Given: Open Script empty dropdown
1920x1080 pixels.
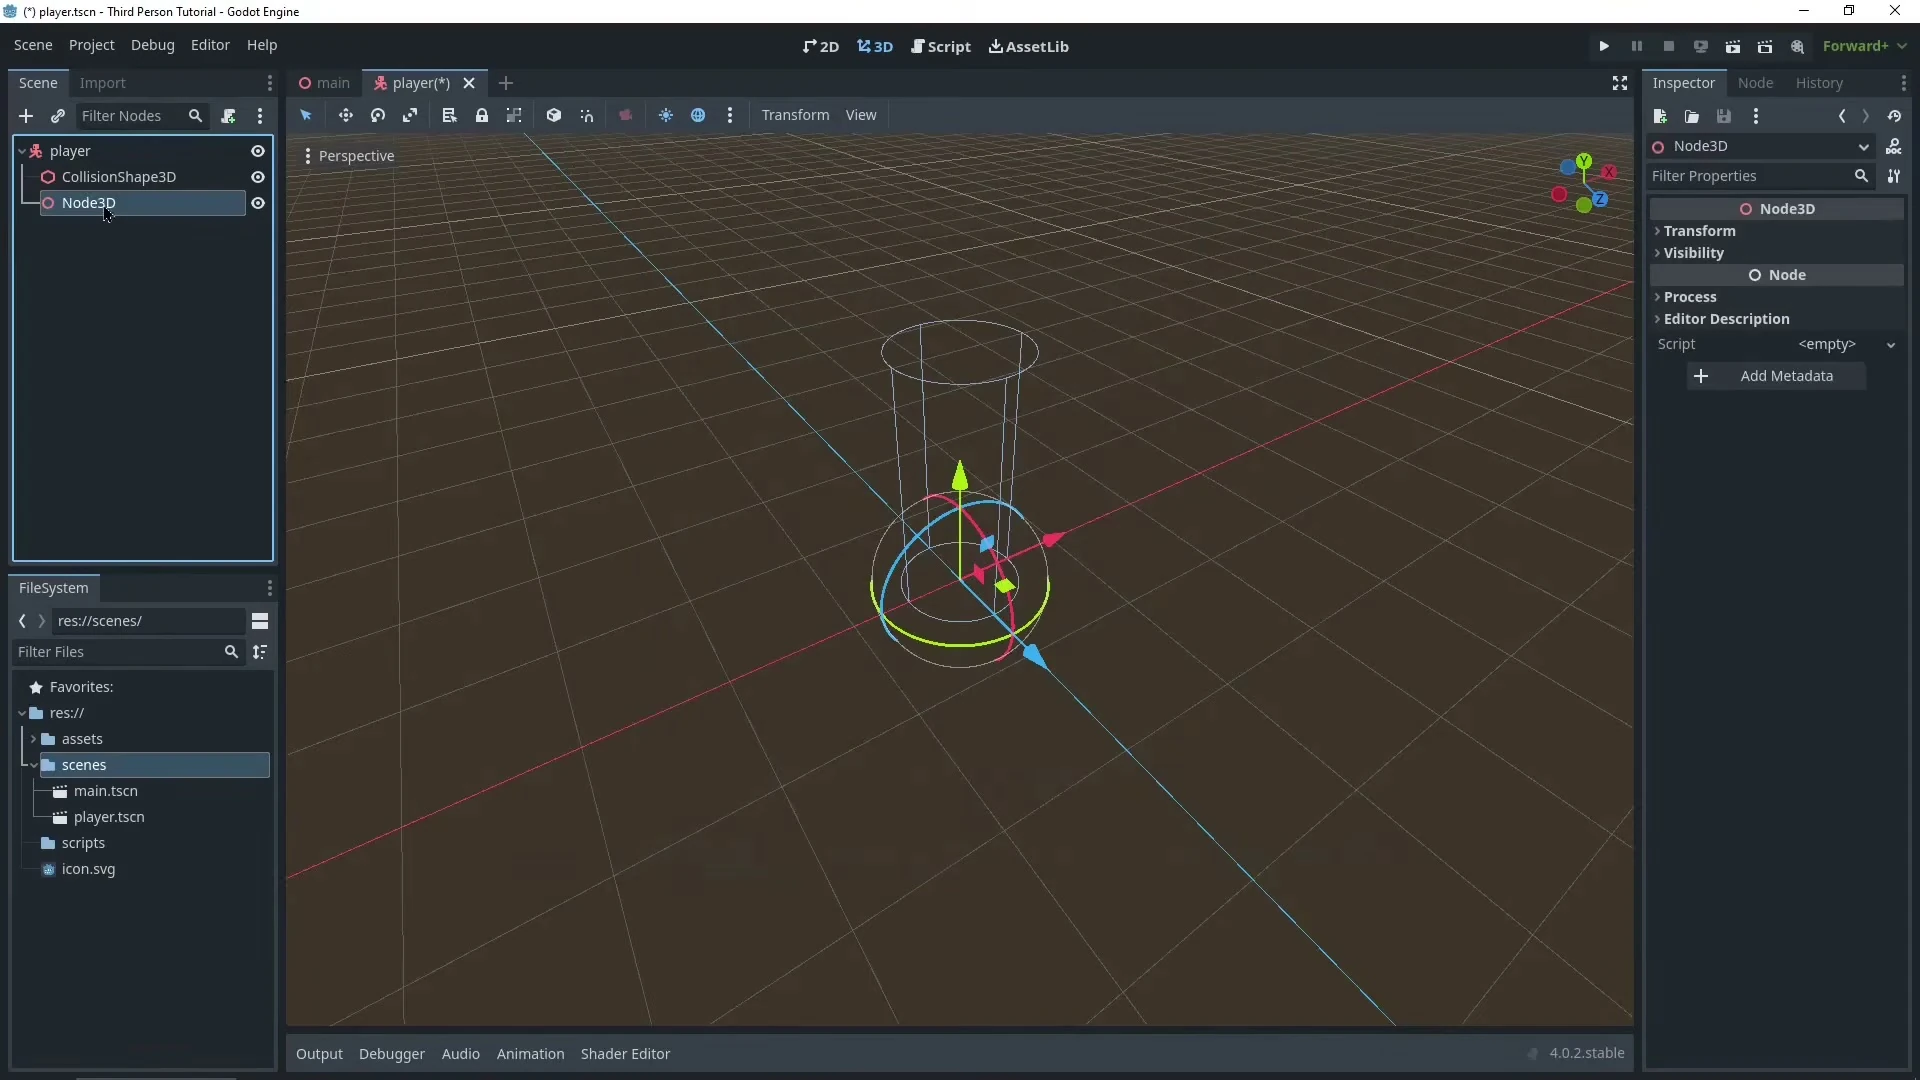Looking at the screenshot, I should (1846, 344).
